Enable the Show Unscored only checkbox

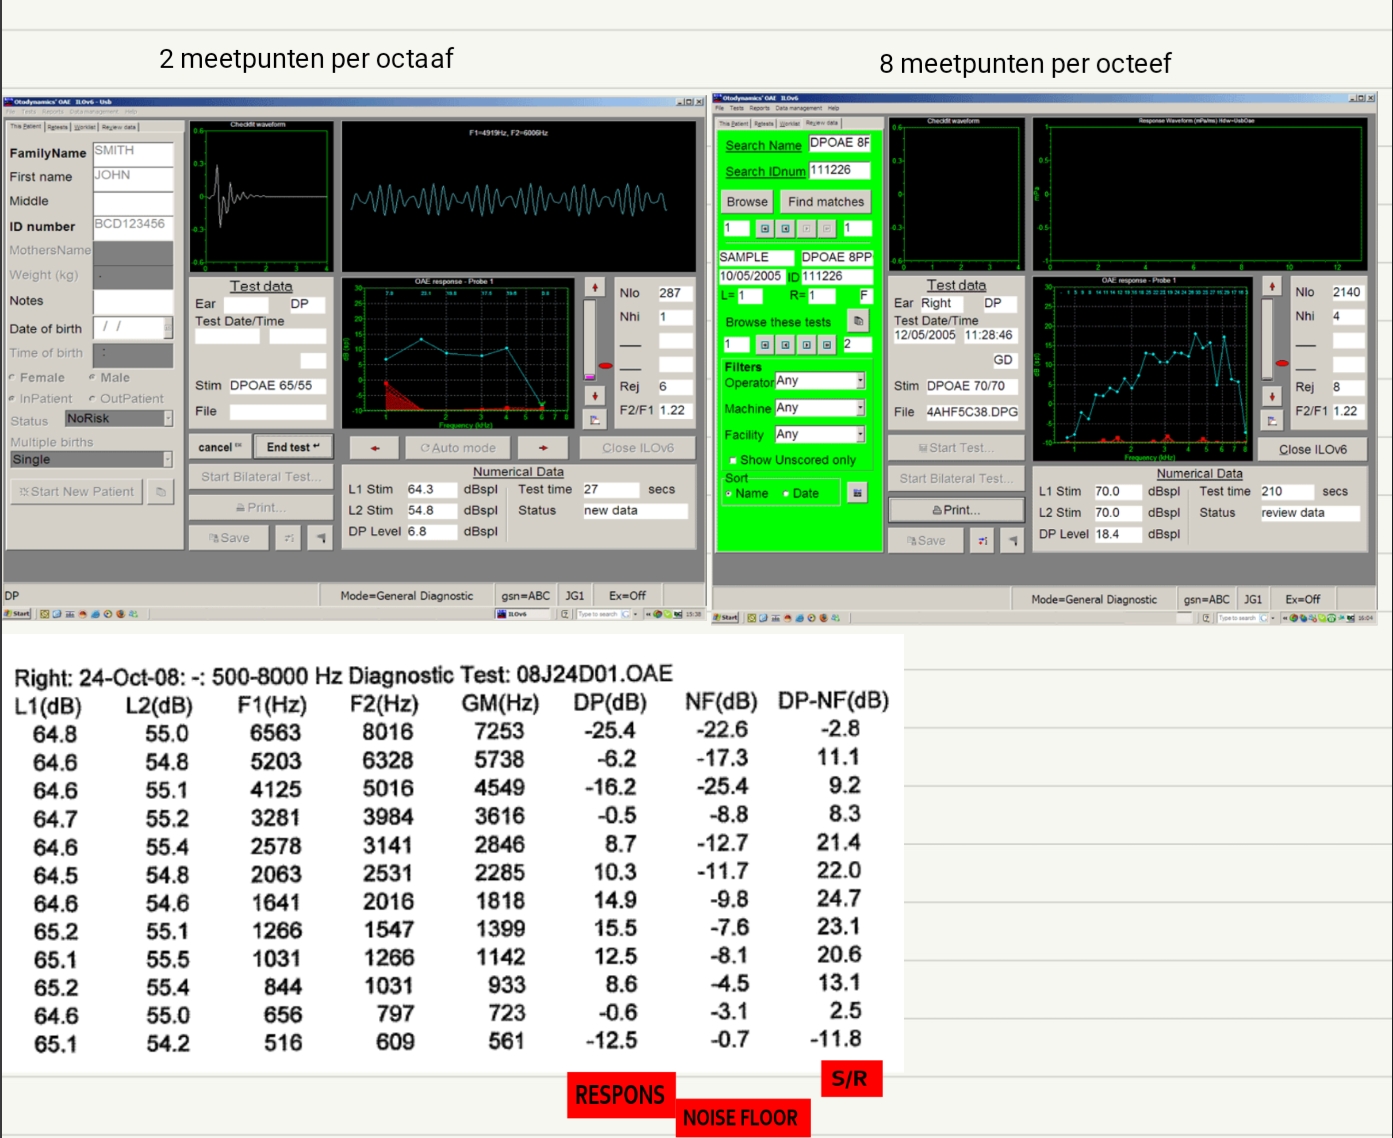click(x=732, y=460)
